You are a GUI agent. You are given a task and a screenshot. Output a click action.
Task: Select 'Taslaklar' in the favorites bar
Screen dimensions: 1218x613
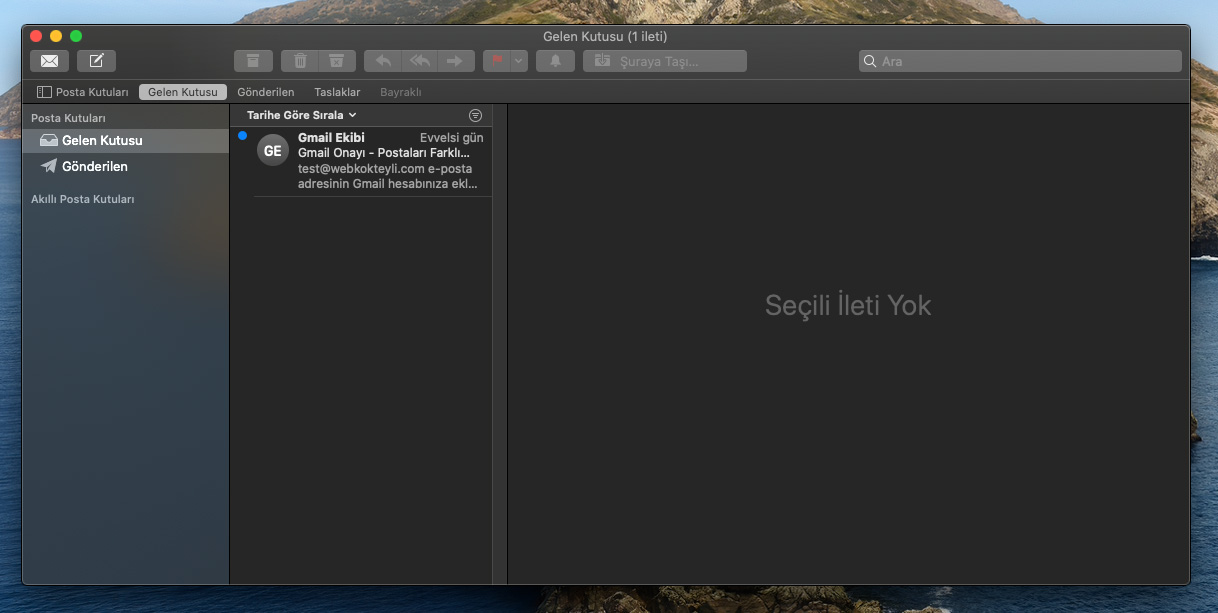337,92
